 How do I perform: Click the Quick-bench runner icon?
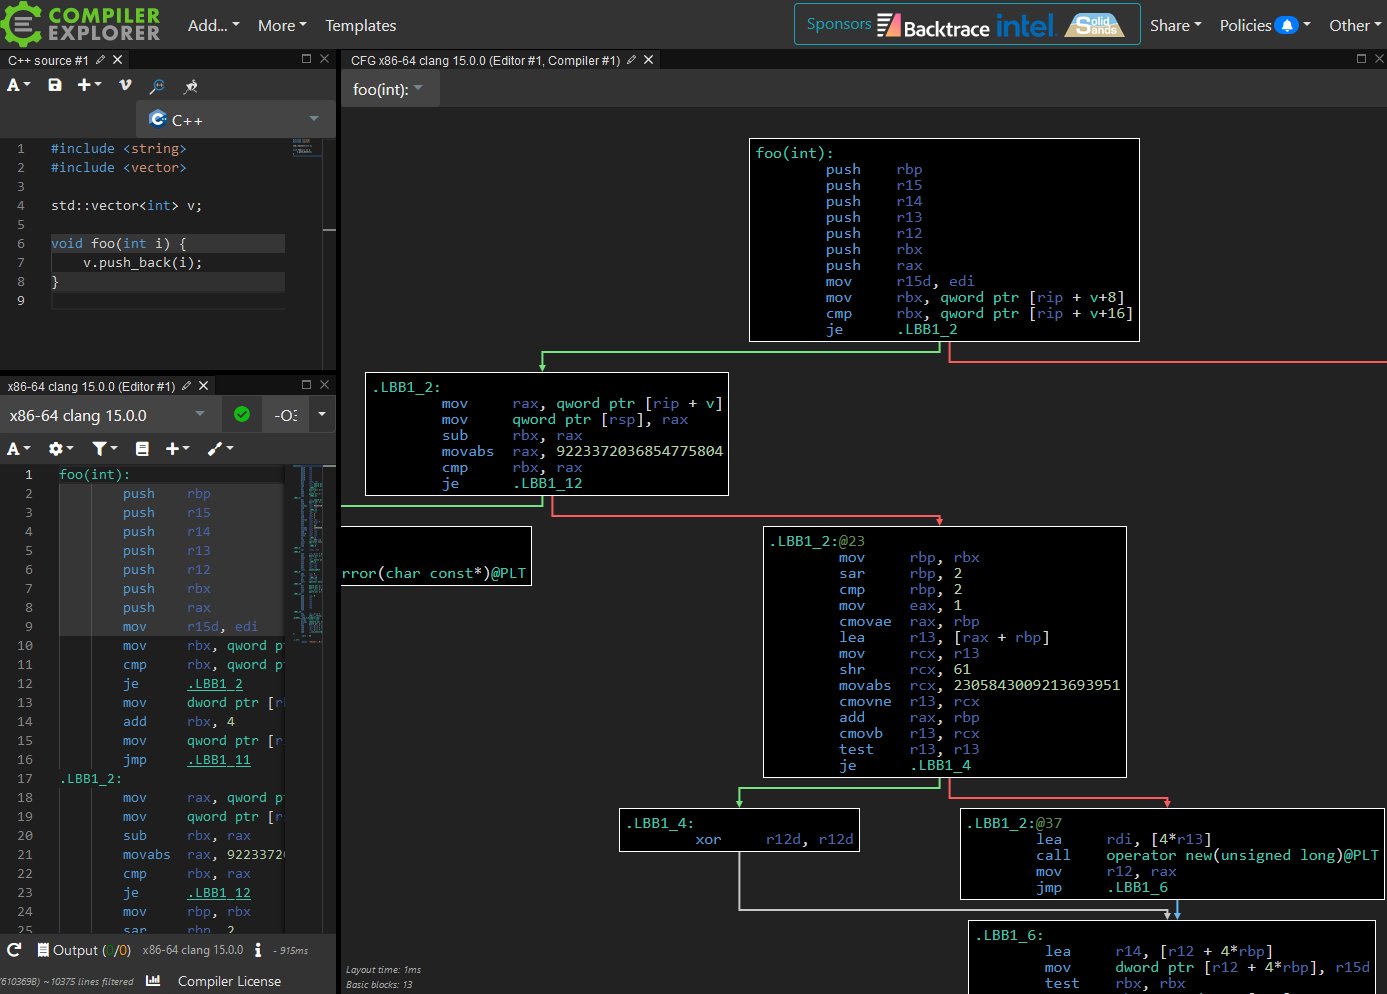pos(191,86)
